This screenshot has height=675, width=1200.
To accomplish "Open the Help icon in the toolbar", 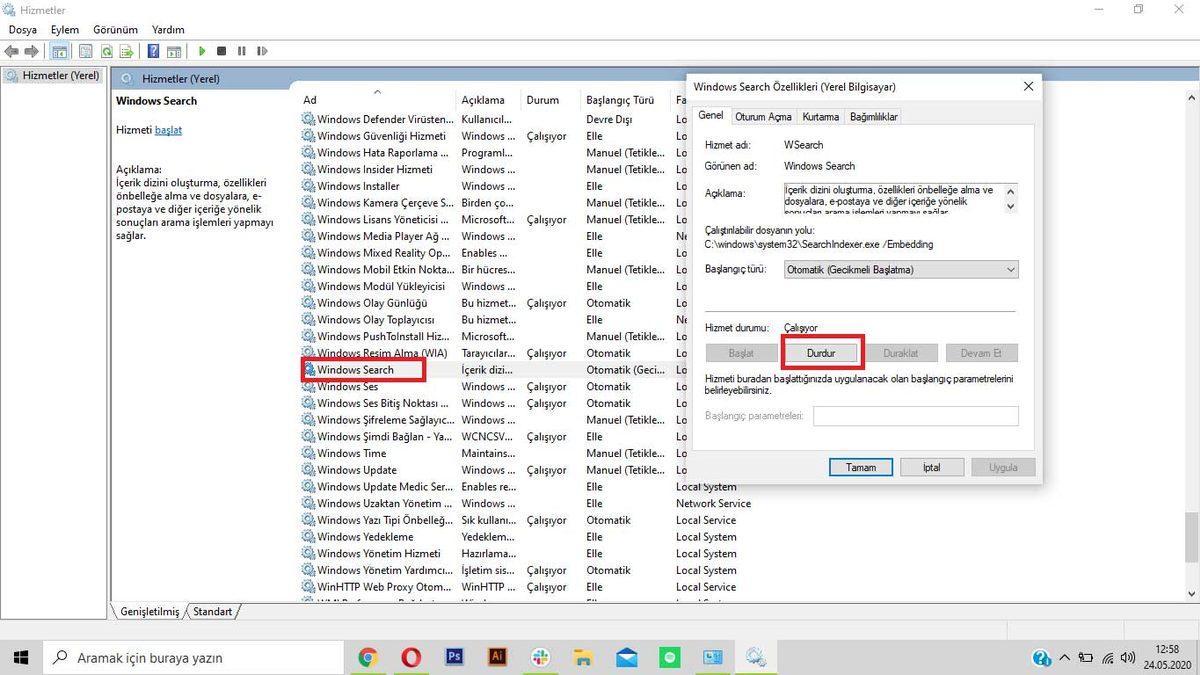I will coord(154,51).
